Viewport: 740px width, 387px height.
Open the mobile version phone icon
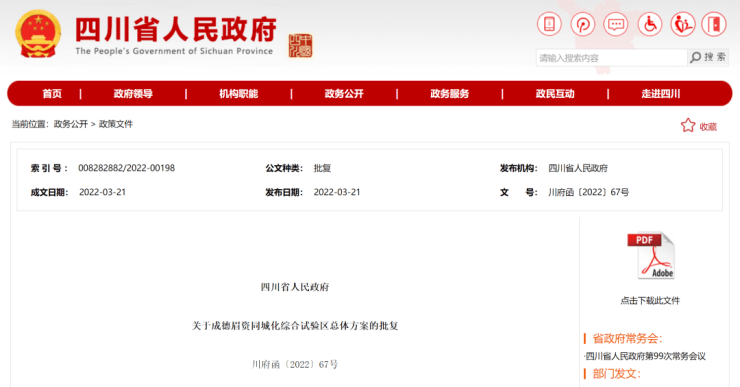[549, 24]
